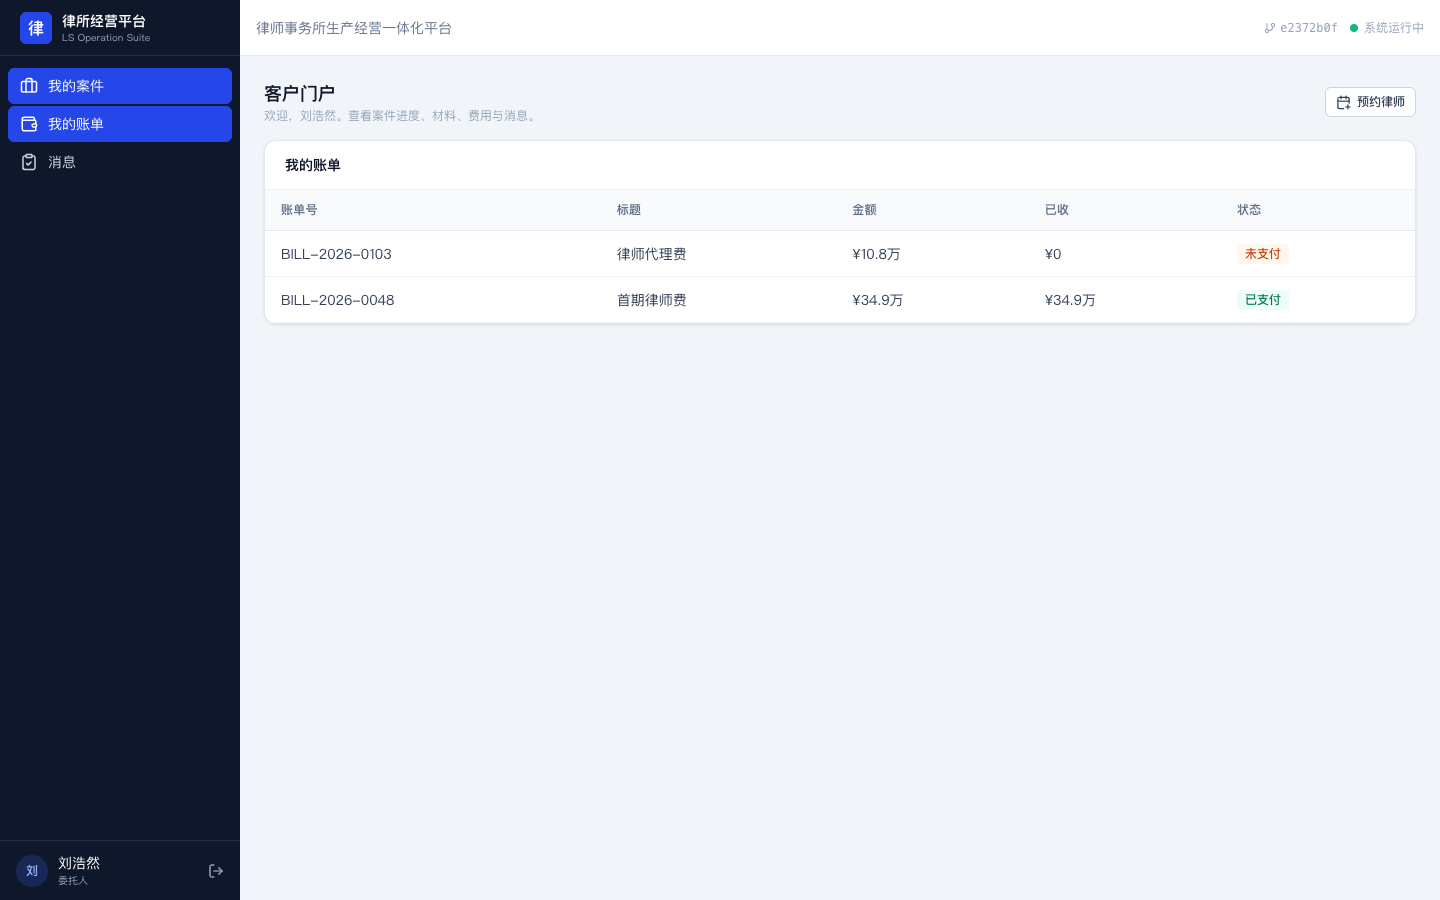Click the 系统运行中 status text

pyautogui.click(x=1394, y=28)
